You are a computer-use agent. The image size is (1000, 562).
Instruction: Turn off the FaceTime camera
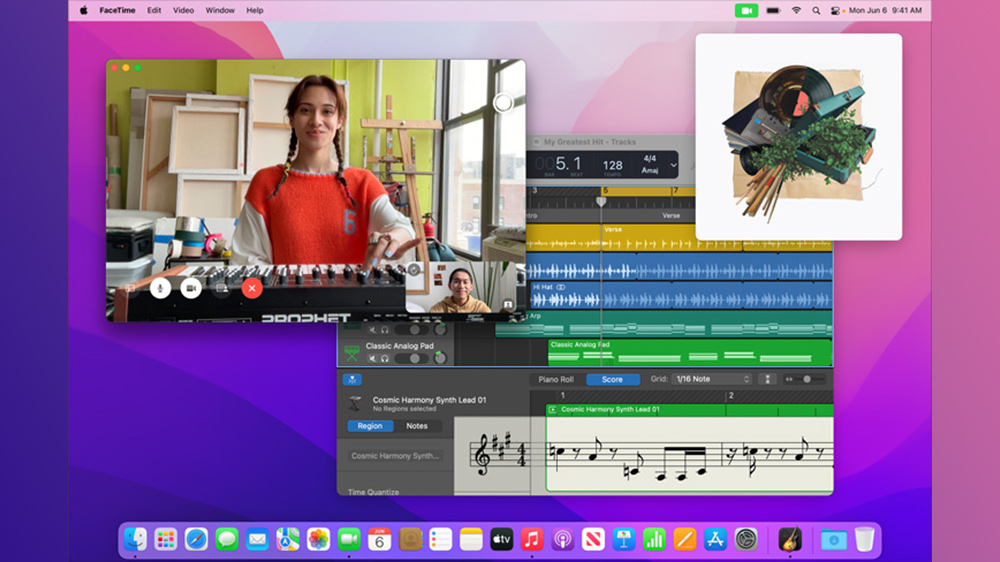191,288
